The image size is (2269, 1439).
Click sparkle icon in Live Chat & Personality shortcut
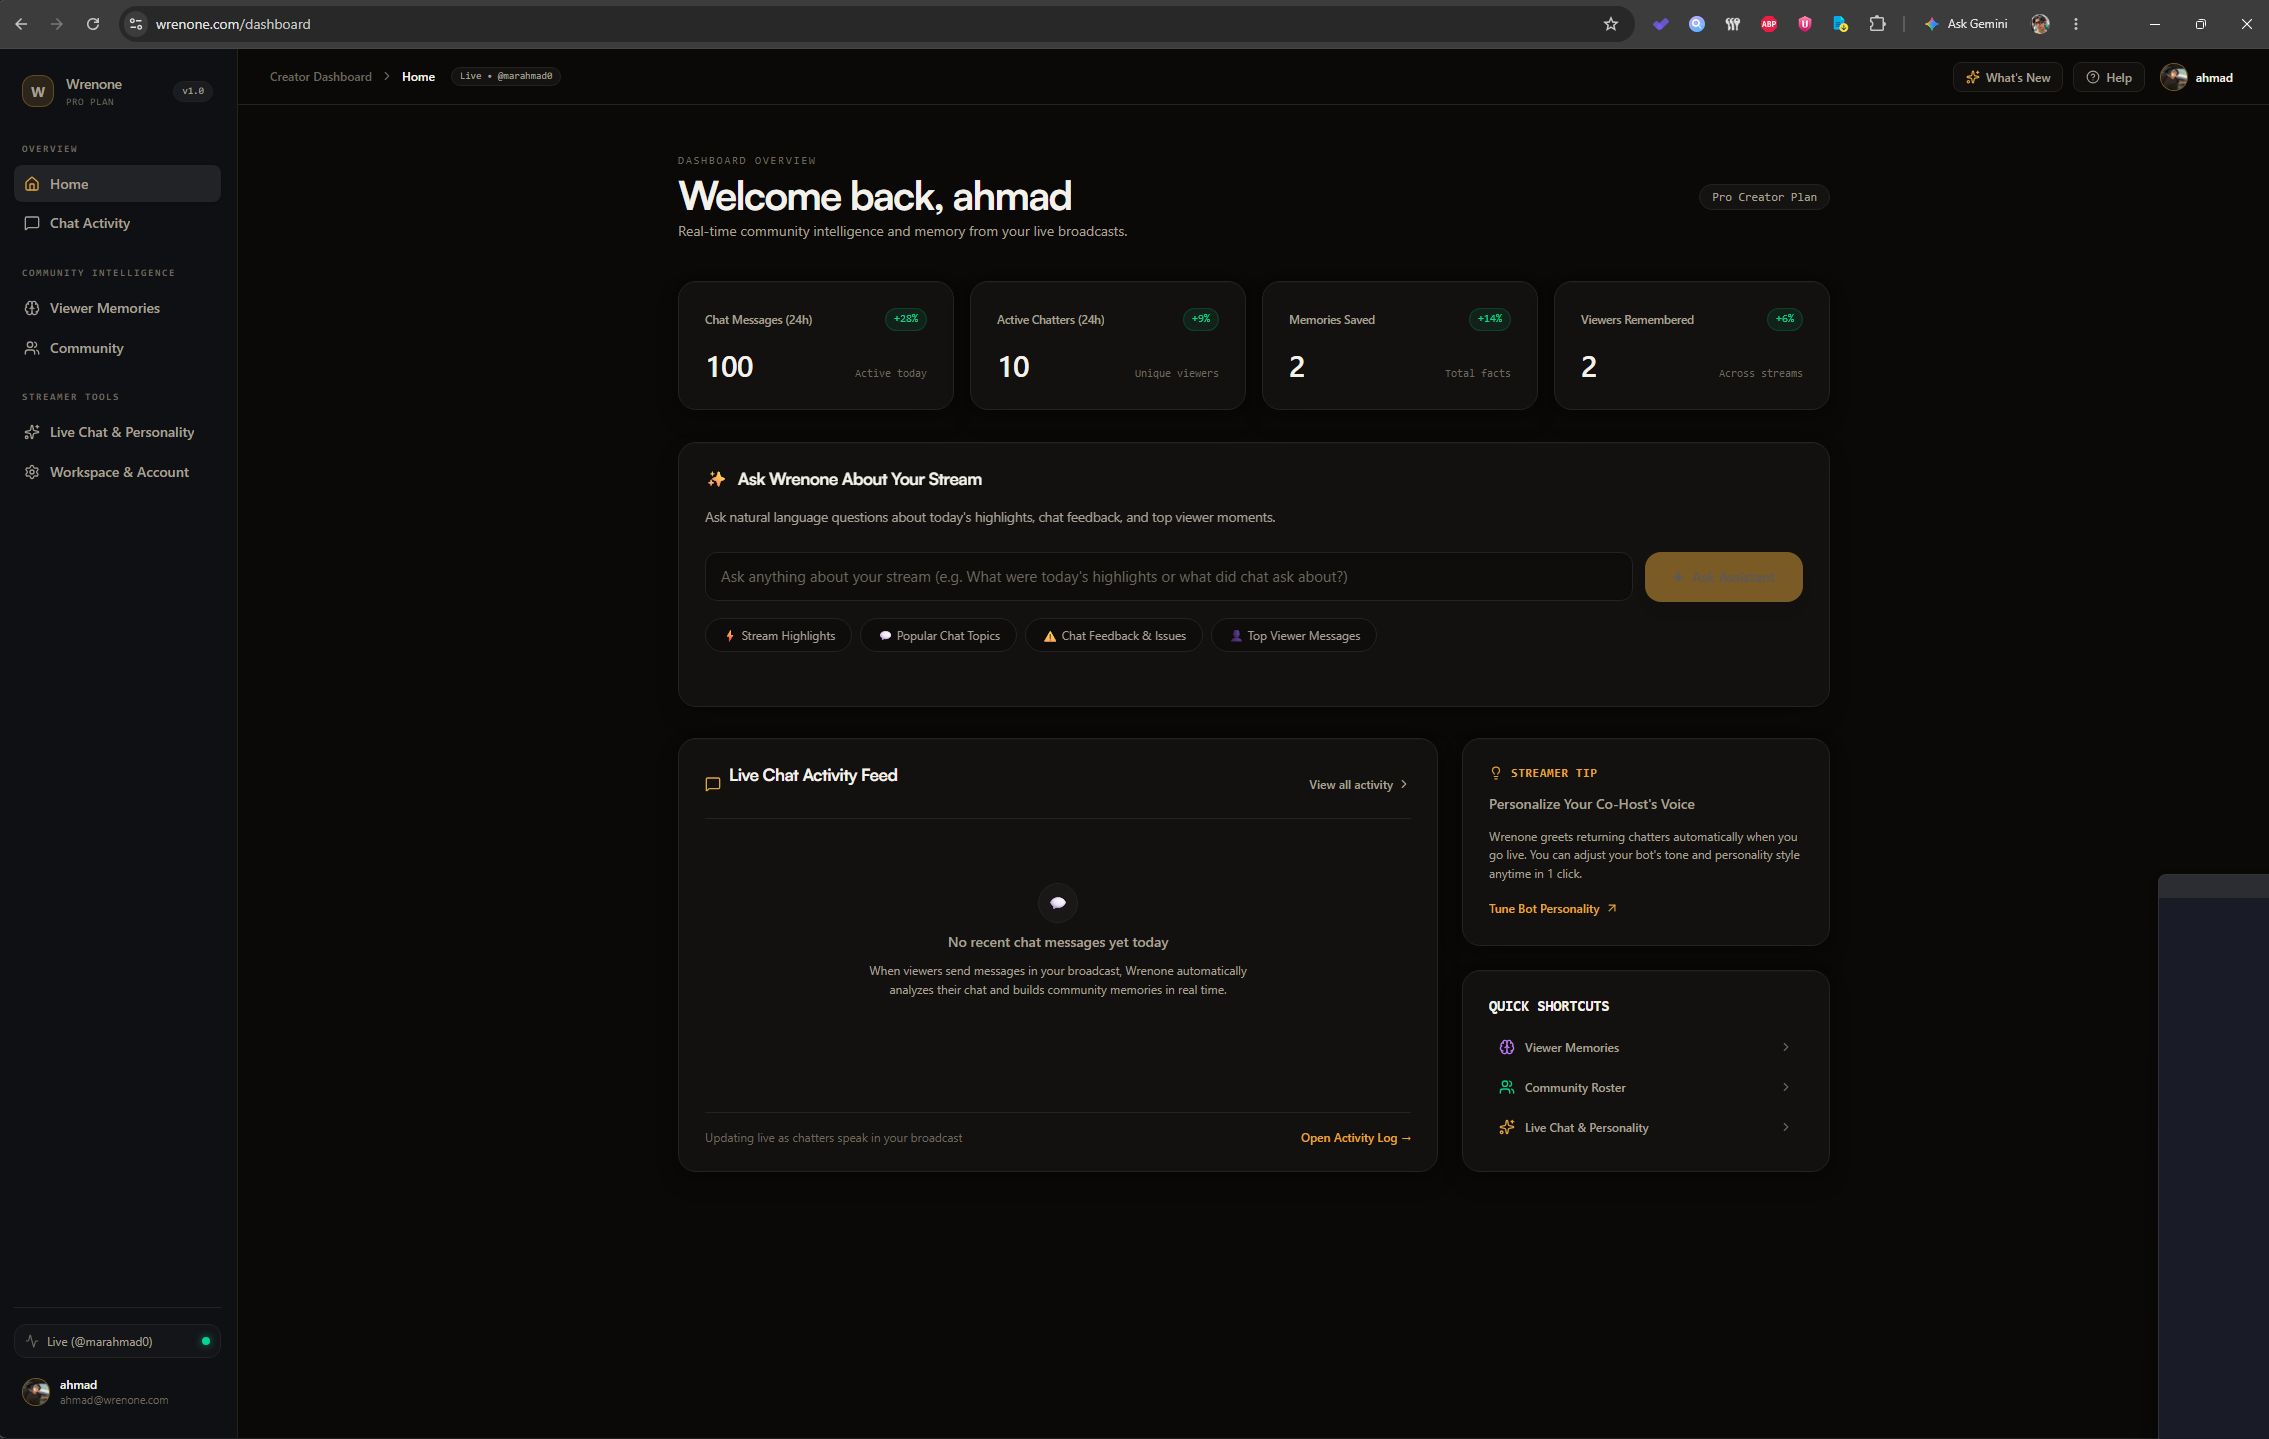1507,1127
